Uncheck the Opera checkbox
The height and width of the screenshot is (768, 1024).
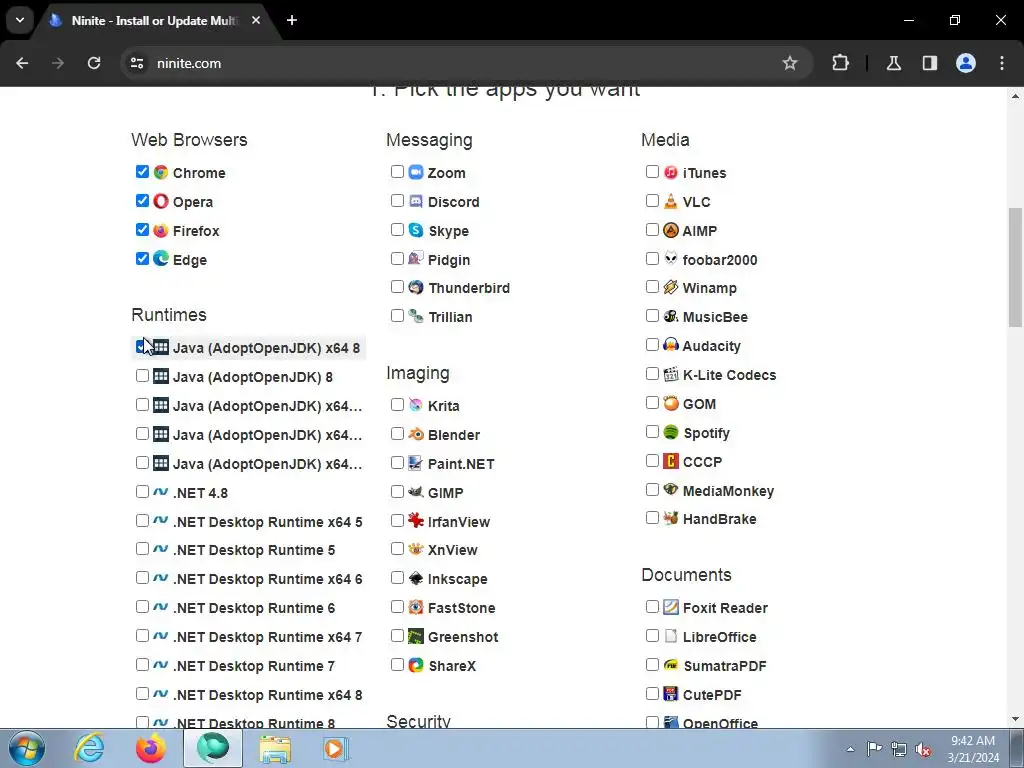[142, 200]
